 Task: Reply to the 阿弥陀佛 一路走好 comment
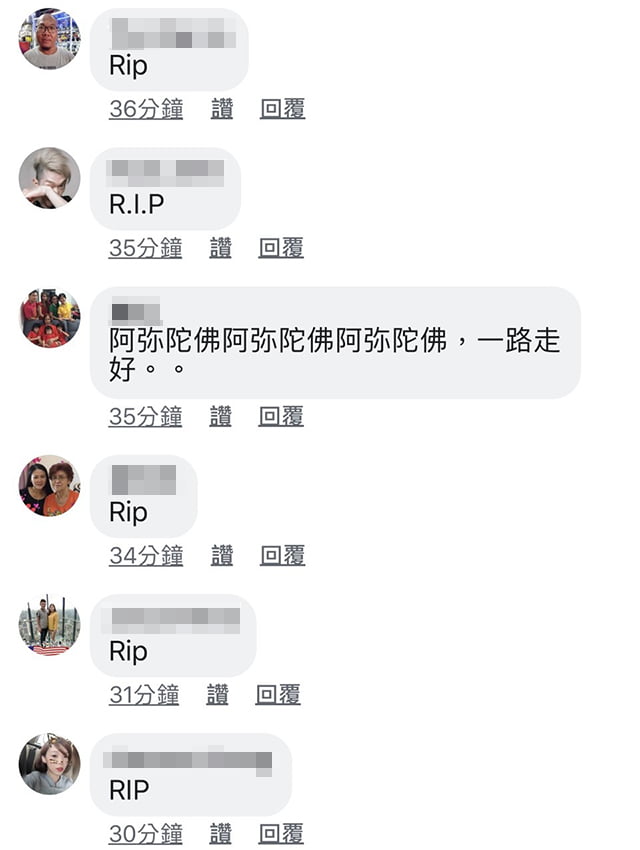click(x=281, y=416)
